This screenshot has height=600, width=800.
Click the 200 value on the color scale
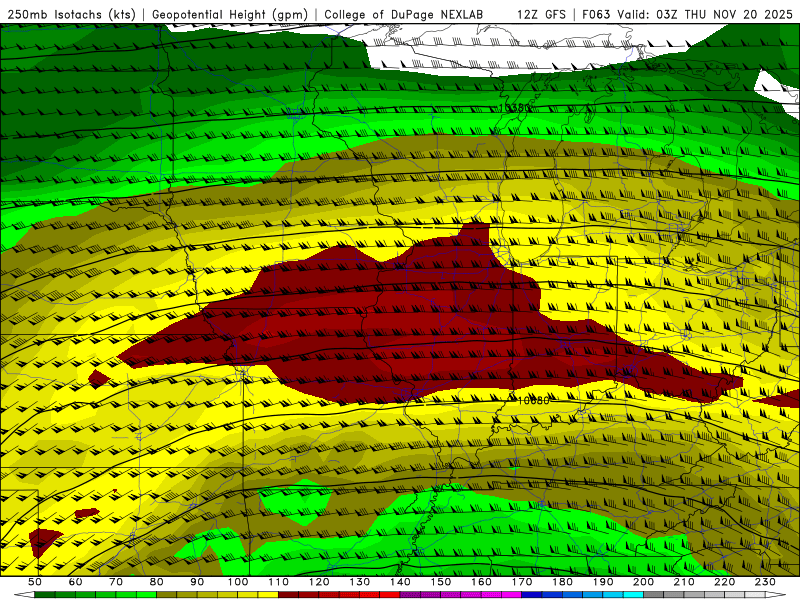pos(643,582)
